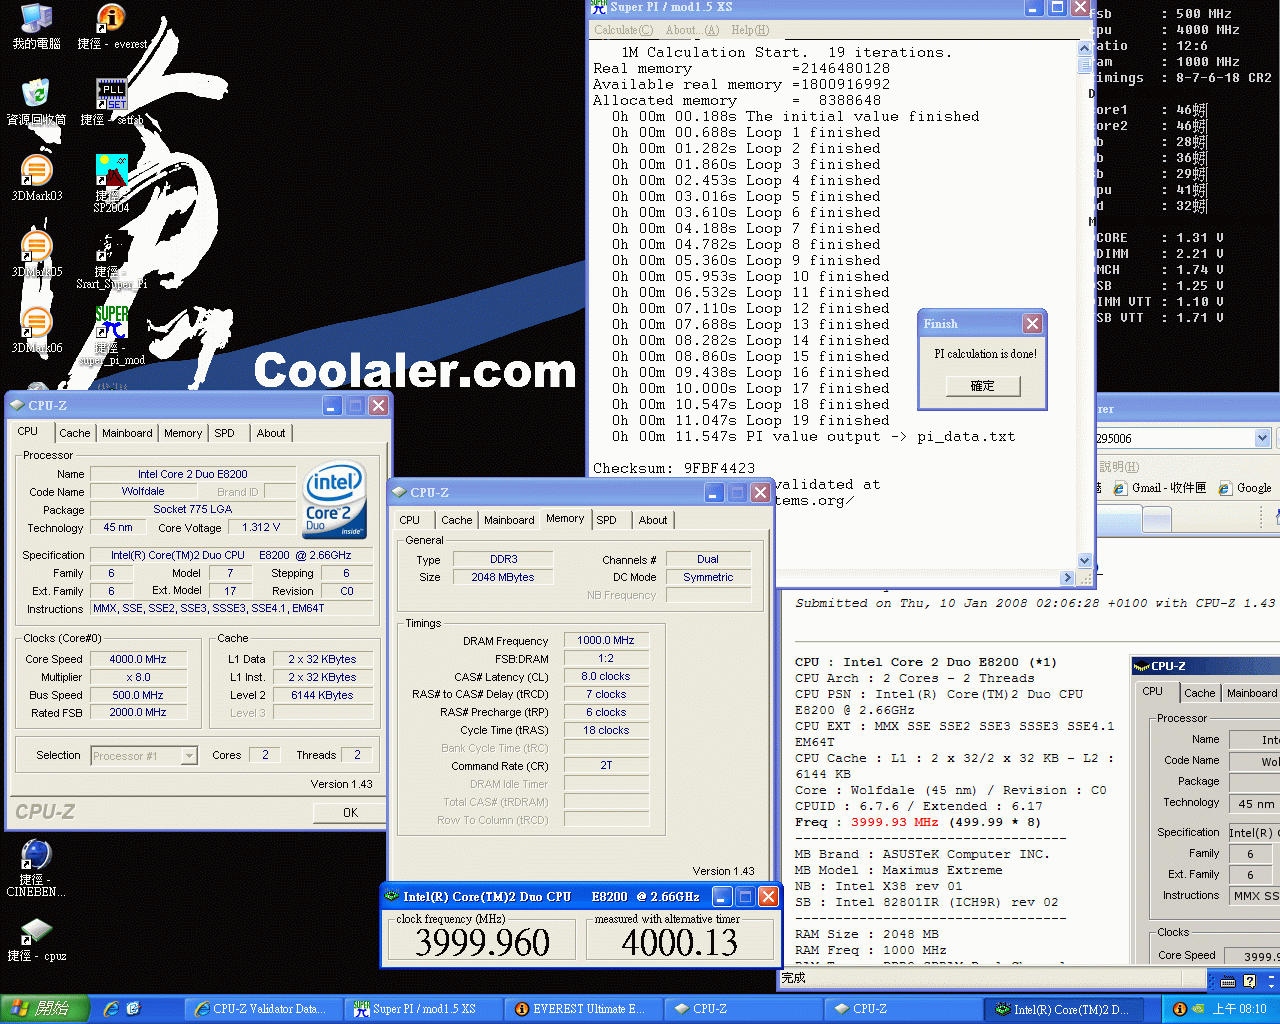The width and height of the screenshot is (1280, 1024).
Task: Click OK in the CPU-Z CPU window
Action: coord(350,813)
